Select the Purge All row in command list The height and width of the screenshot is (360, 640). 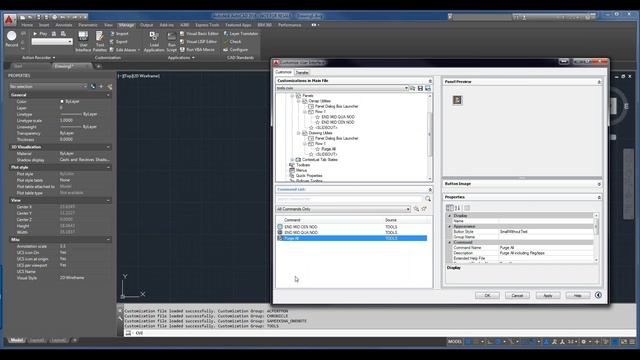[x=352, y=238]
